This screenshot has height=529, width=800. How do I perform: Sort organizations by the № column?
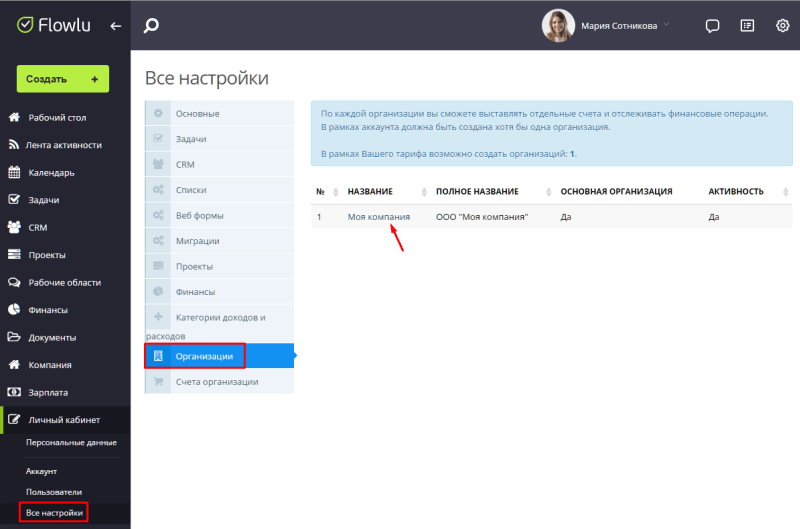(321, 191)
